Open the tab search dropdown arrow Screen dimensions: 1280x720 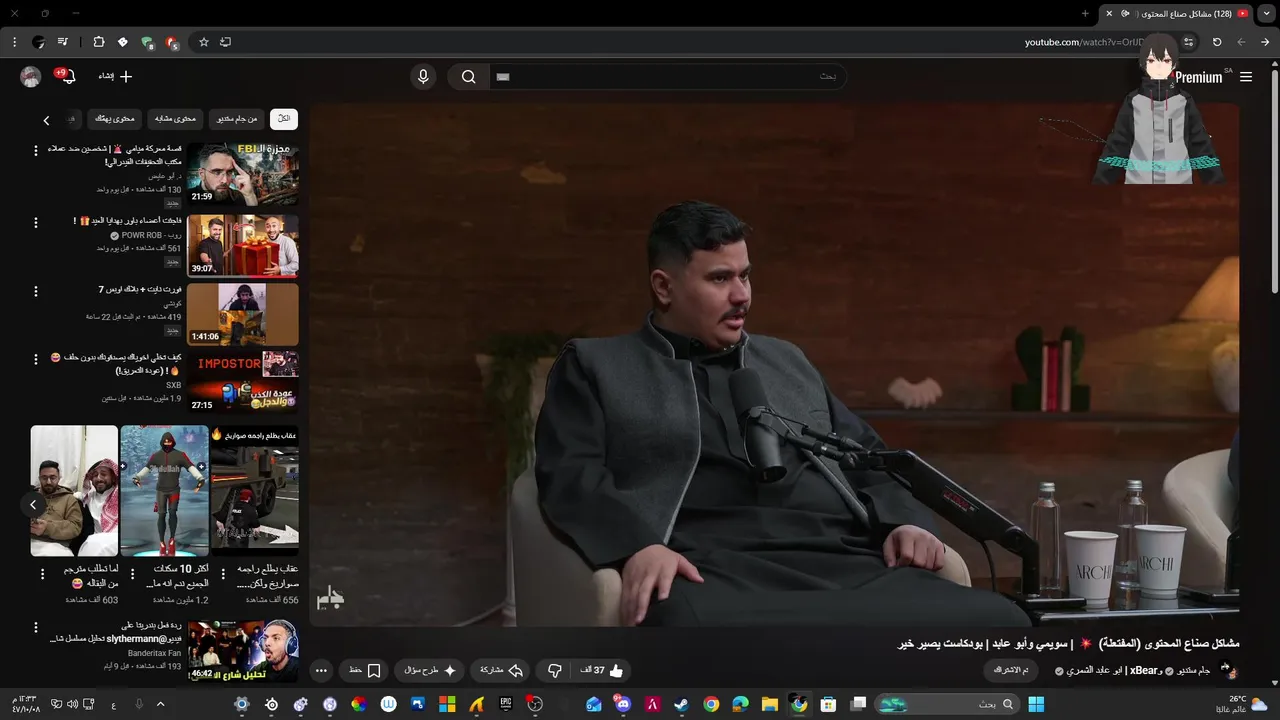(1266, 13)
